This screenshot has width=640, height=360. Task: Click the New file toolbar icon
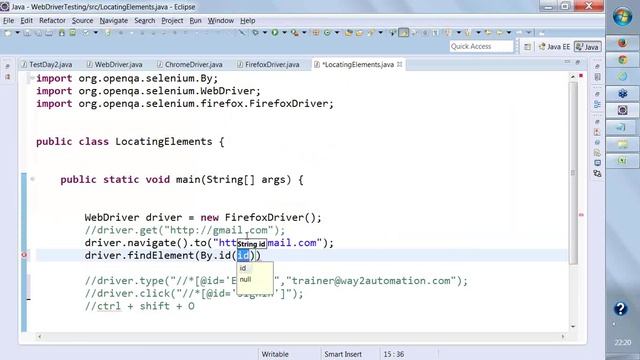tap(7, 33)
